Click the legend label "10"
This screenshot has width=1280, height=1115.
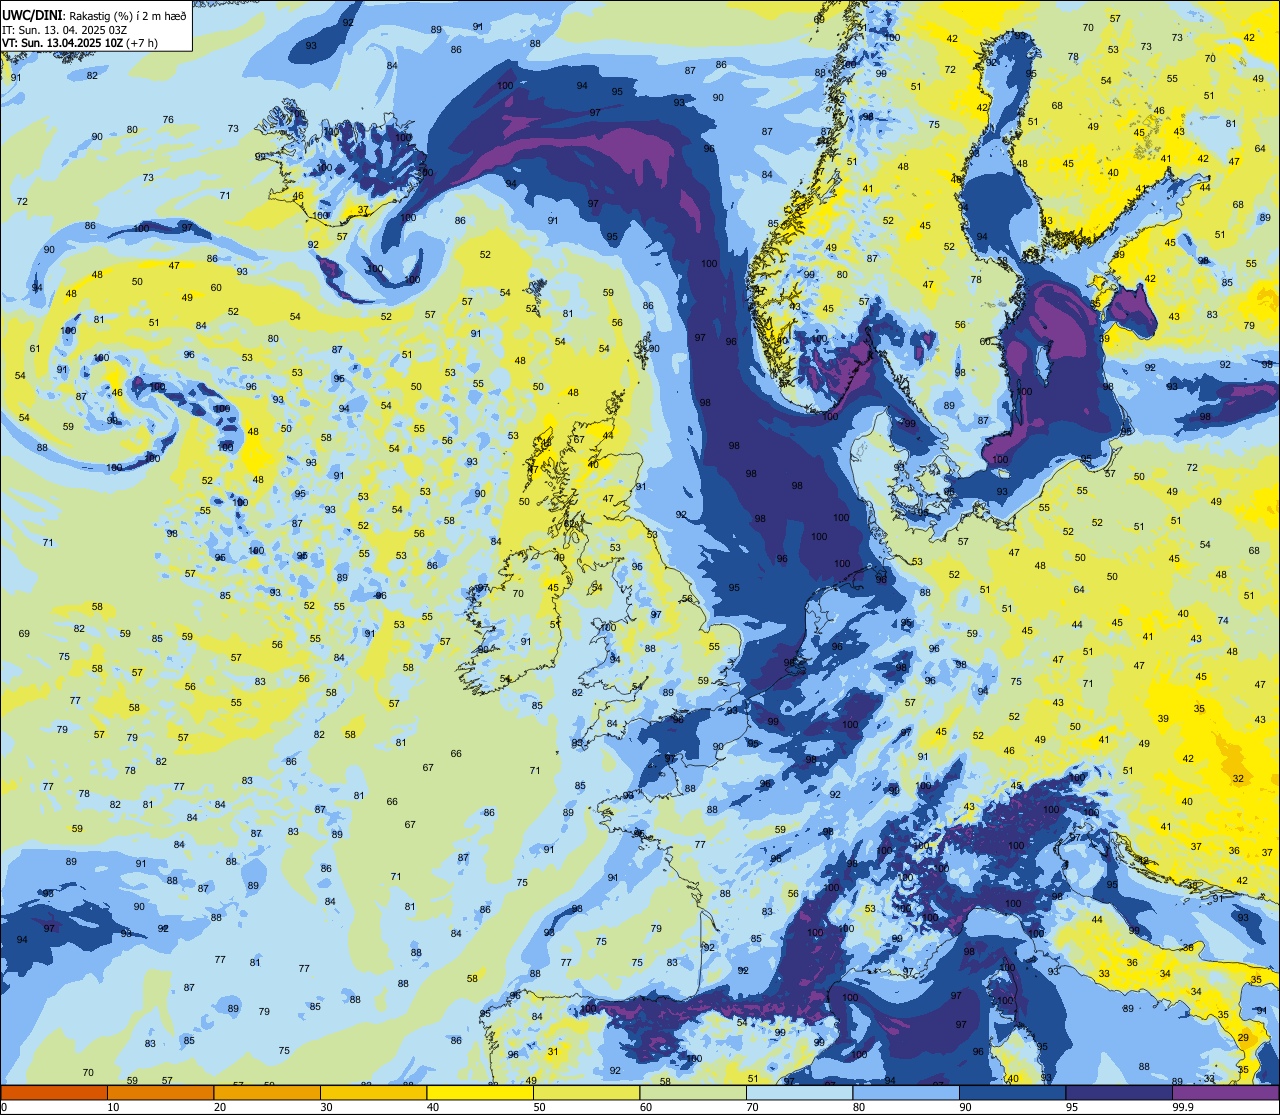tap(113, 1107)
